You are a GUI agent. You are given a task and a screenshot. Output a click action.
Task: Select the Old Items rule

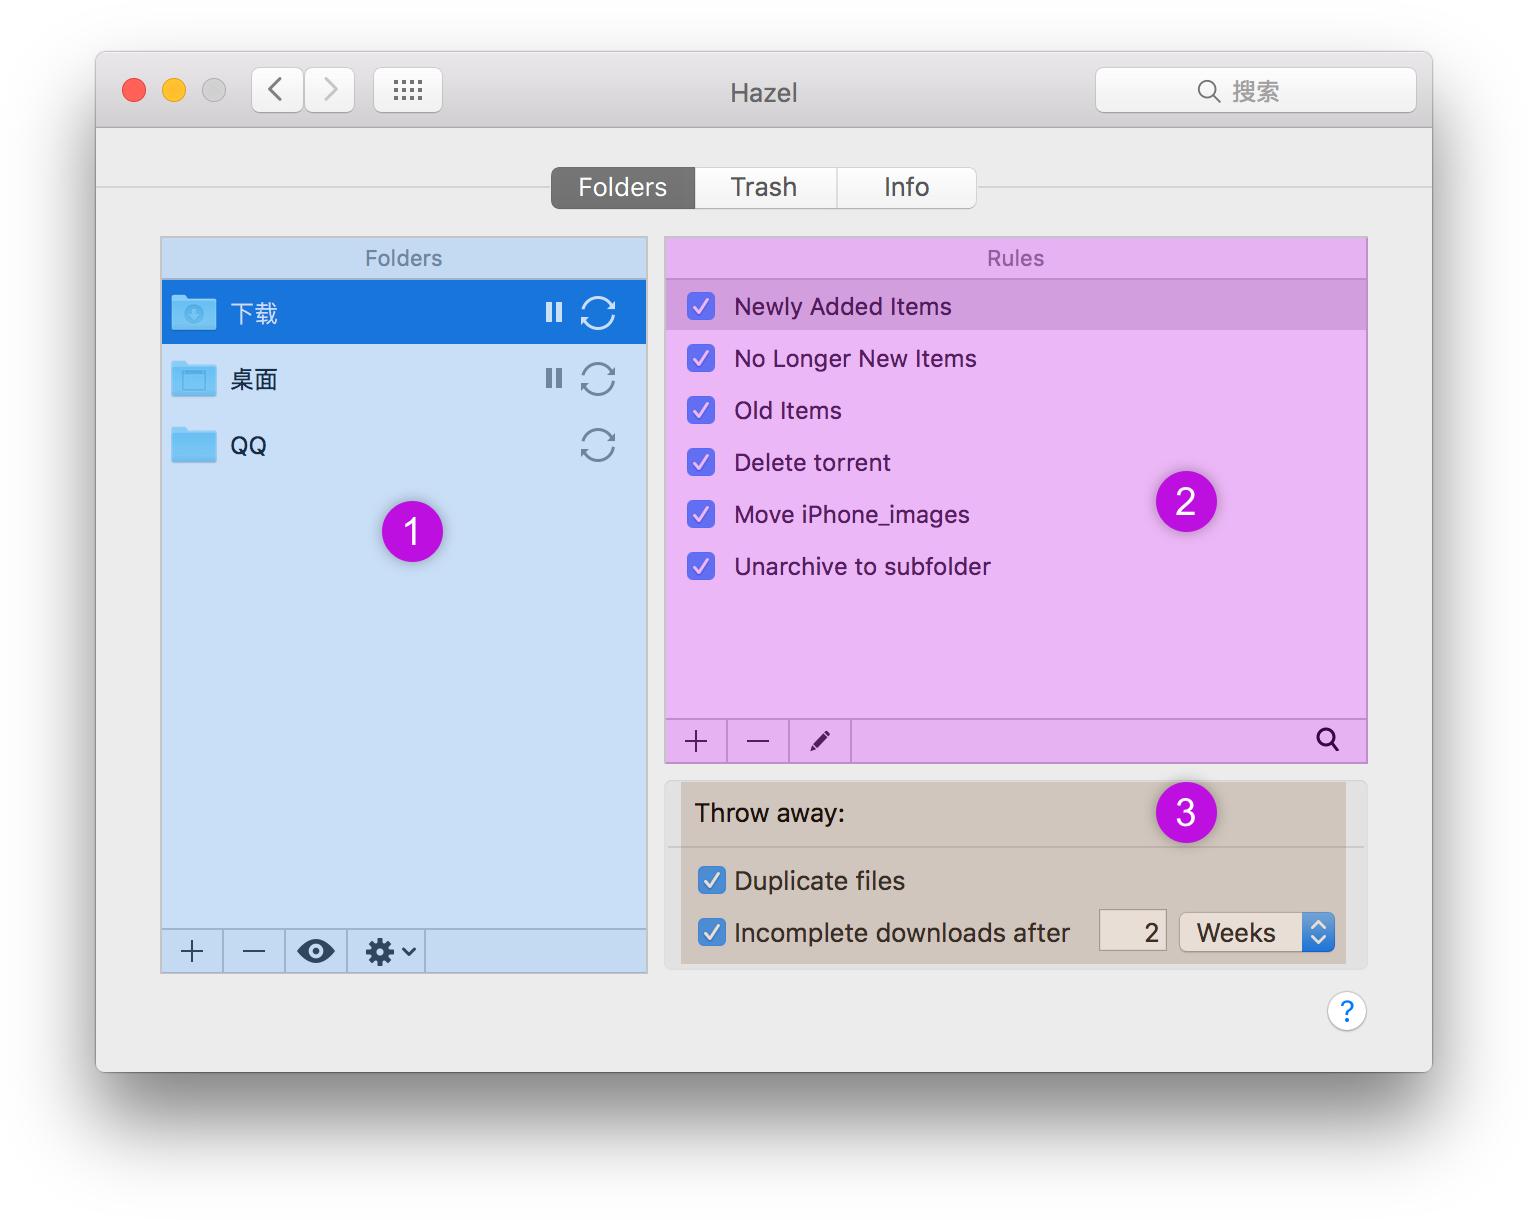(1016, 410)
